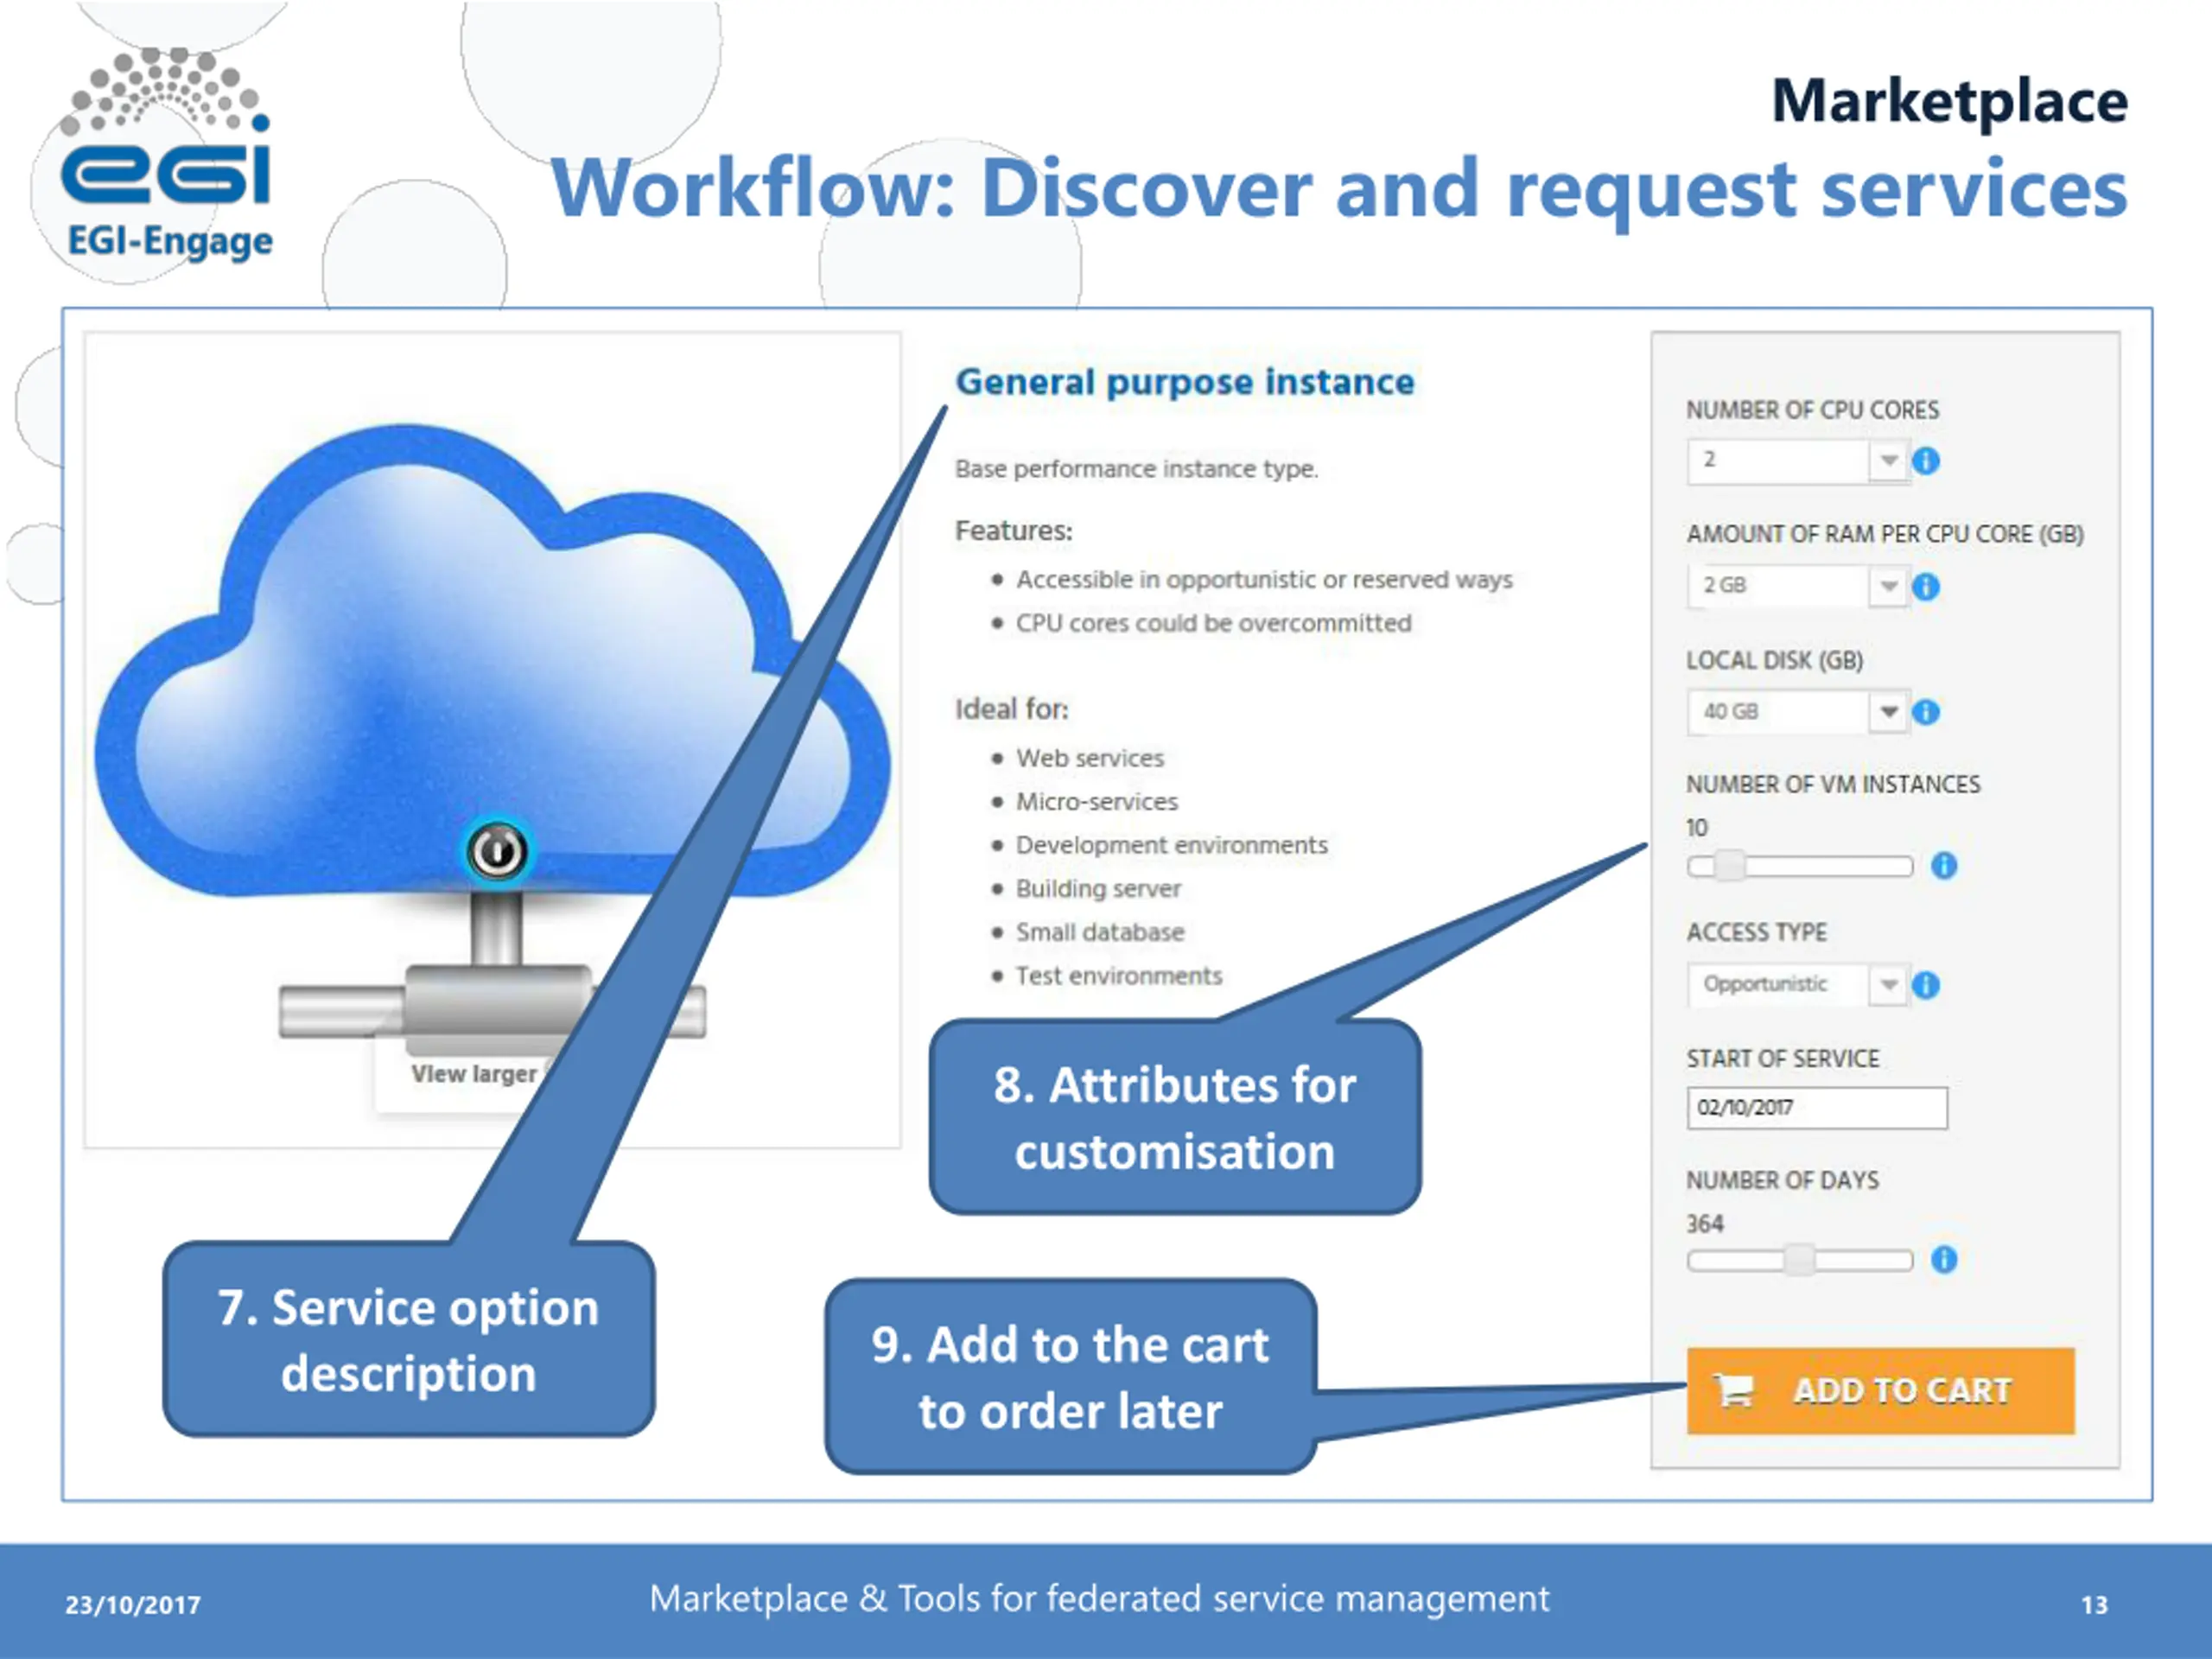The width and height of the screenshot is (2212, 1659).
Task: Open the Number of CPU Cores dropdown
Action: tap(1798, 461)
